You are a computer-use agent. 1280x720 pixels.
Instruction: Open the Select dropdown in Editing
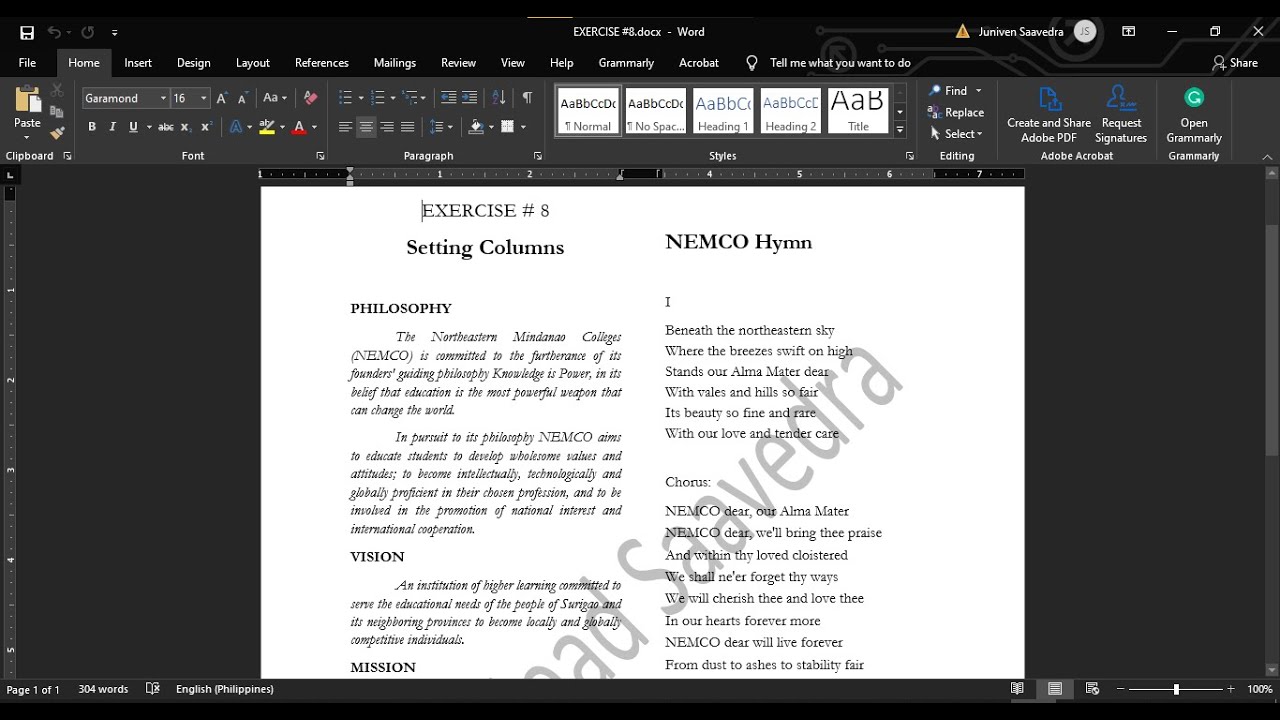(957, 133)
